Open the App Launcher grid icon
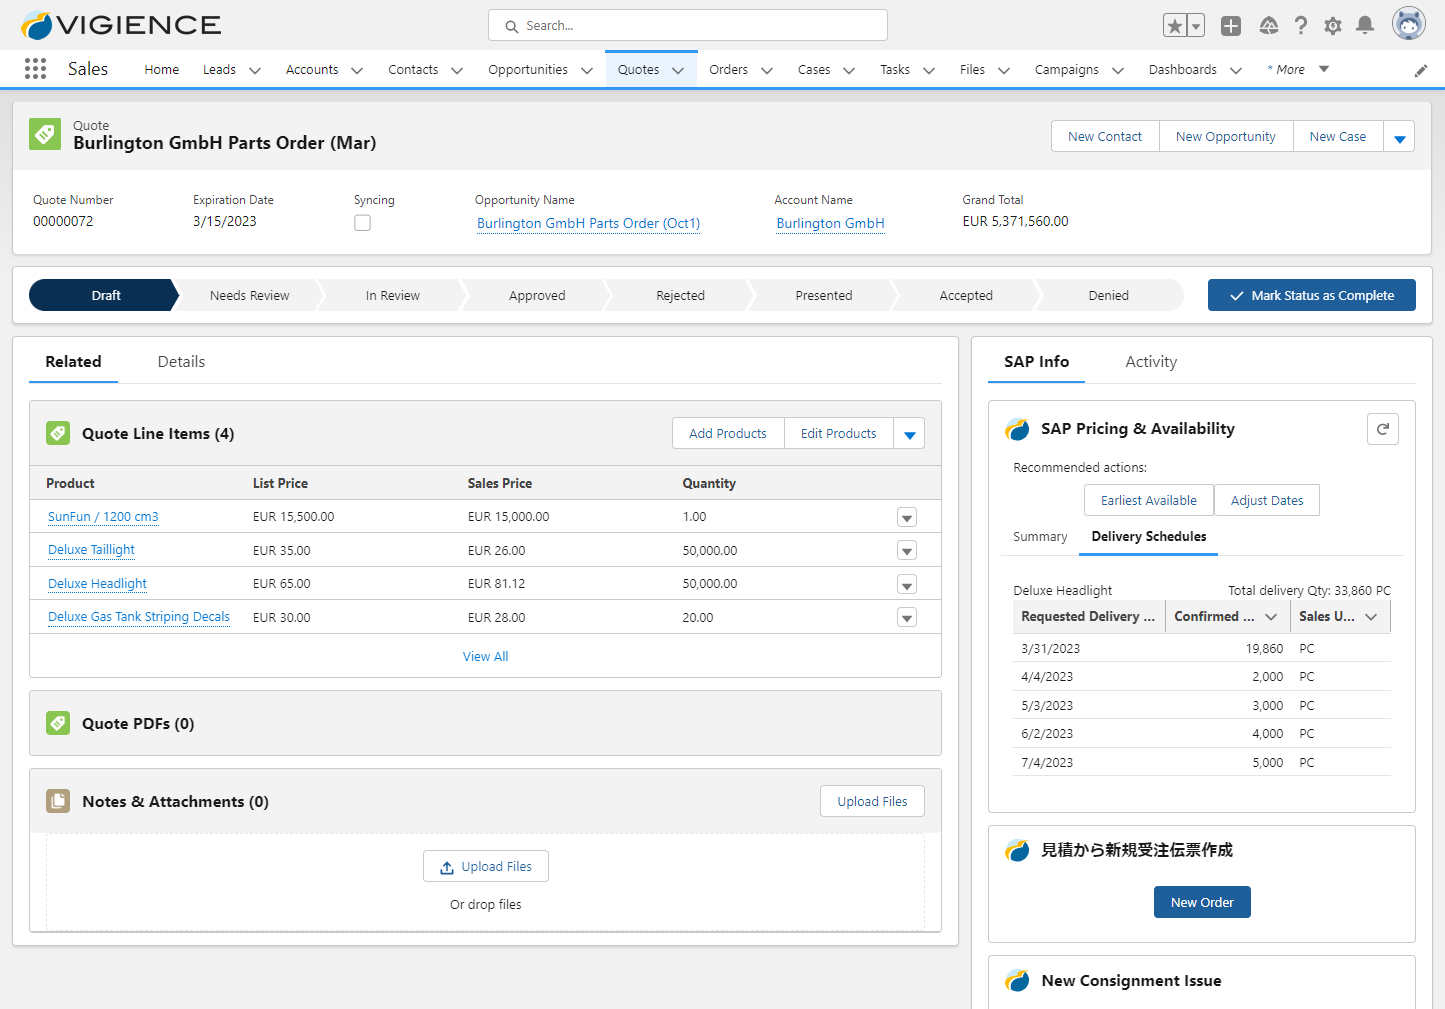The height and width of the screenshot is (1009, 1445). tap(35, 68)
